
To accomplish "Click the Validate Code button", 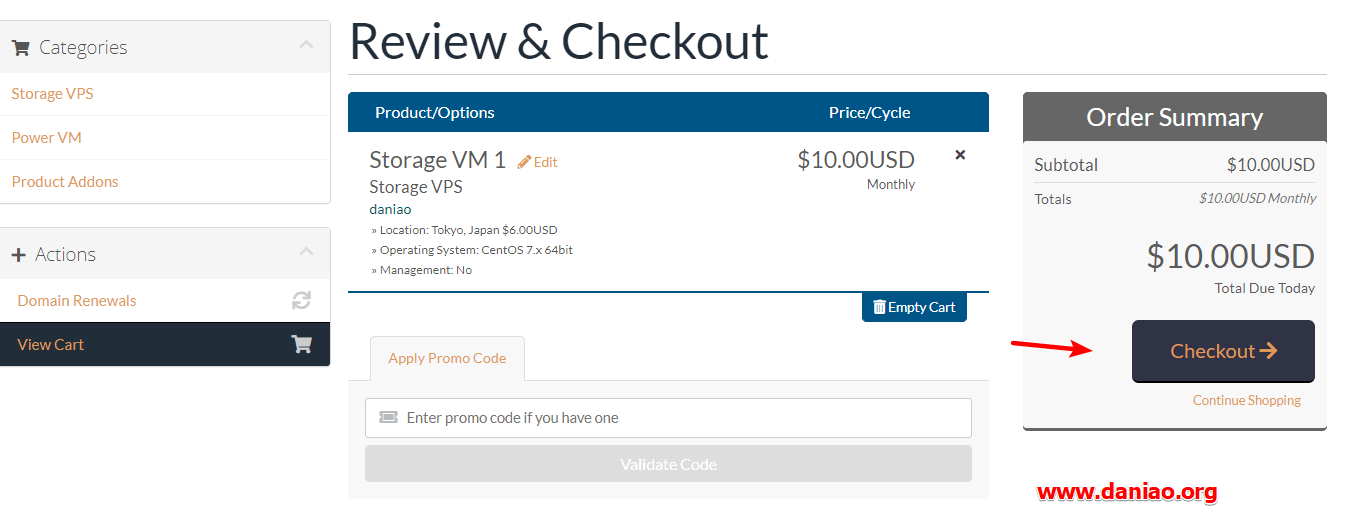I will pyautogui.click(x=668, y=464).
